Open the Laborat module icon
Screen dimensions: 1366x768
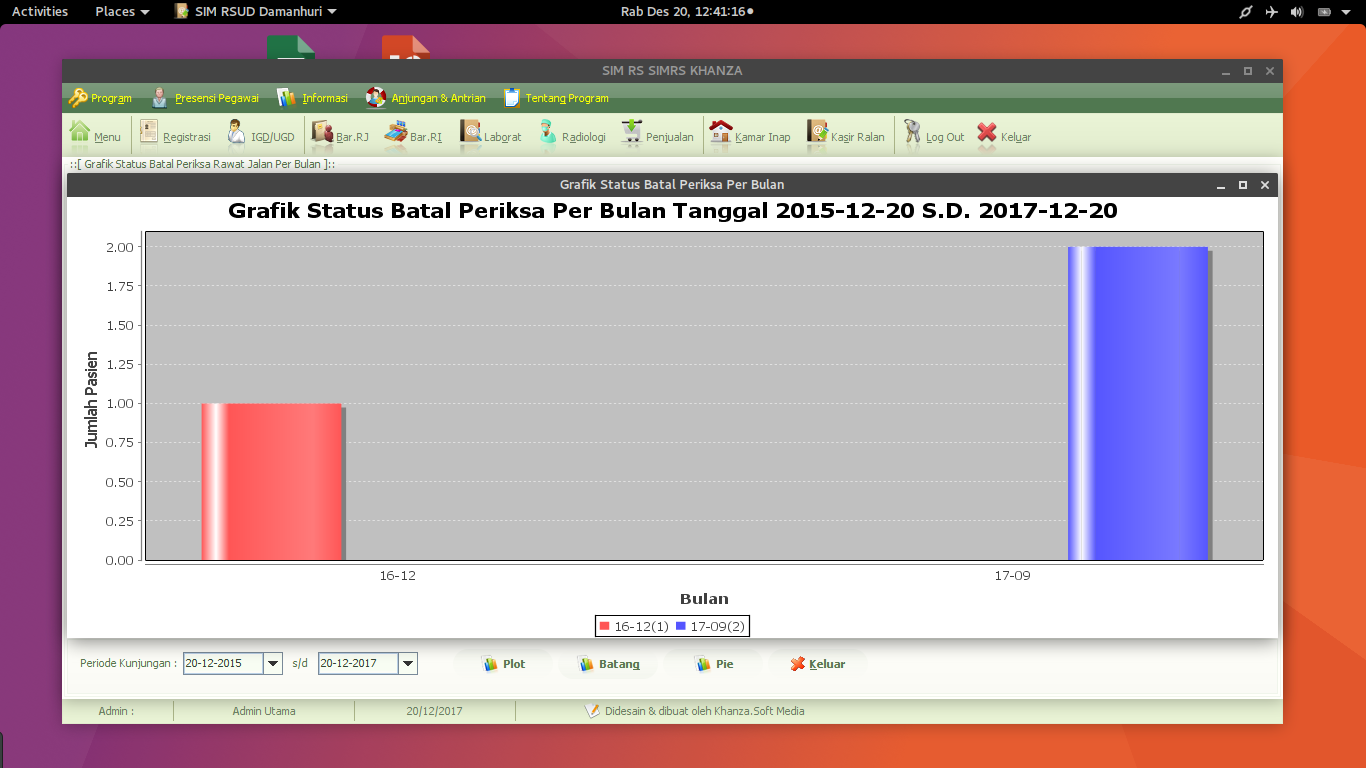pos(470,133)
